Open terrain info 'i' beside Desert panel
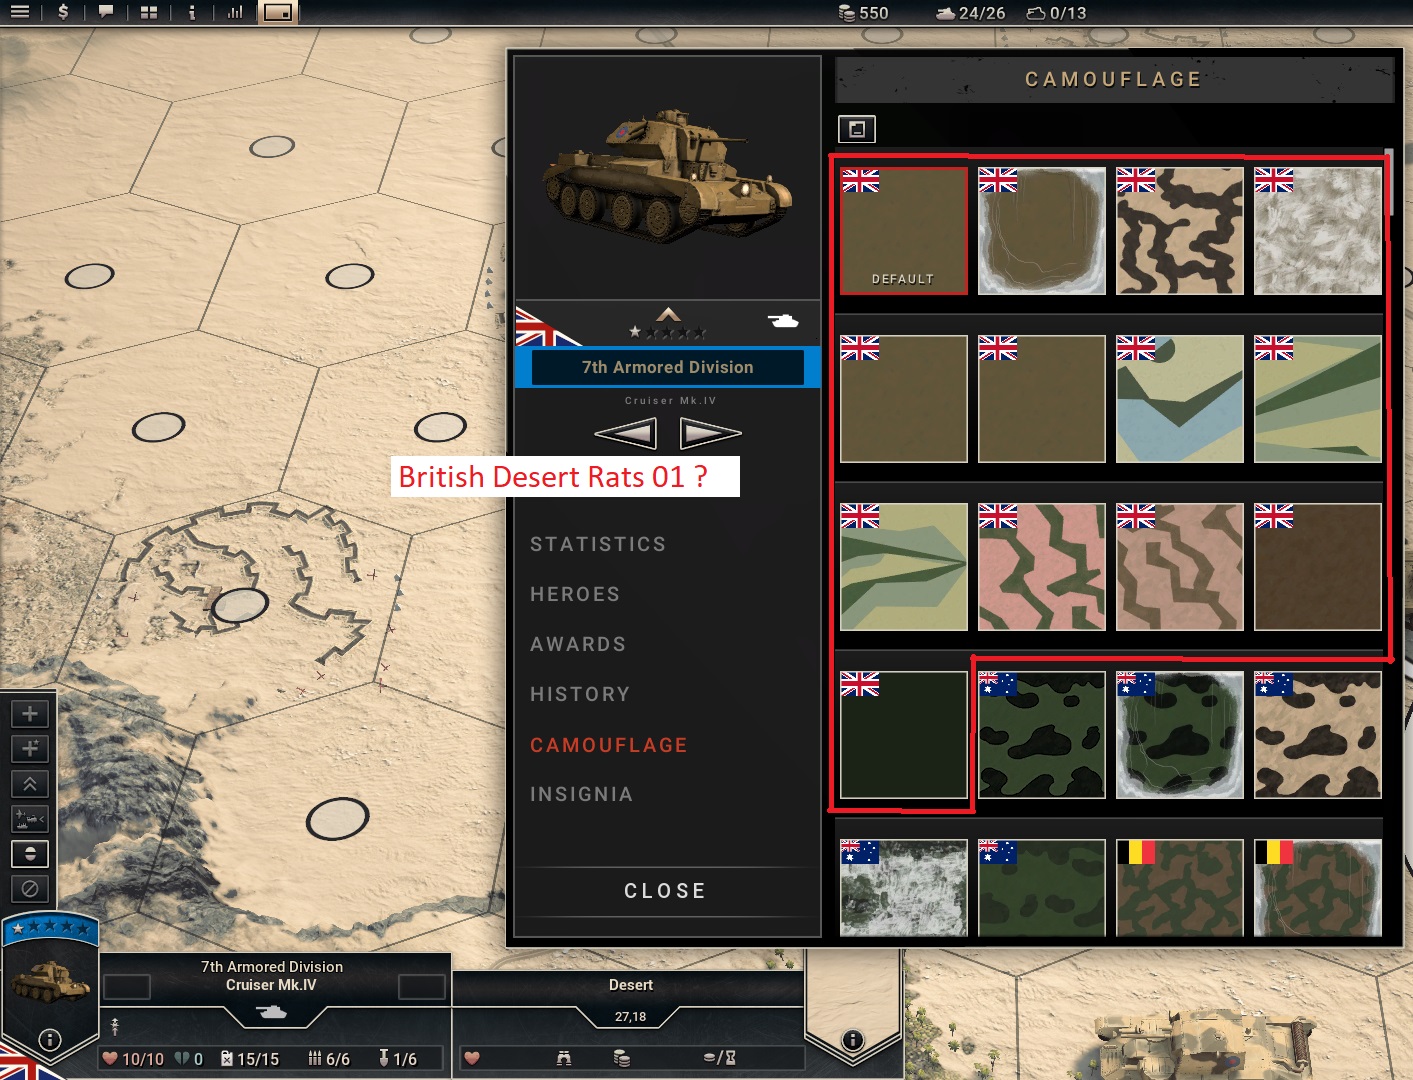Viewport: 1413px width, 1080px height. (853, 1040)
